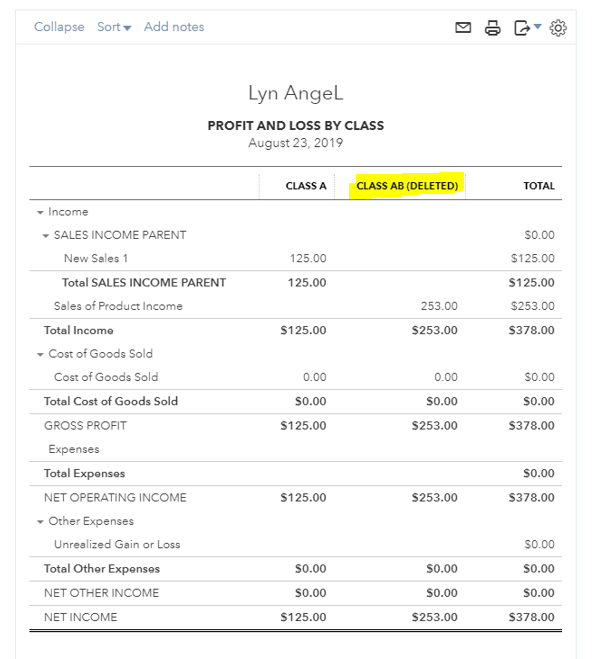611x659 pixels.
Task: Collapse the Income section arrow
Action: pyautogui.click(x=40, y=212)
